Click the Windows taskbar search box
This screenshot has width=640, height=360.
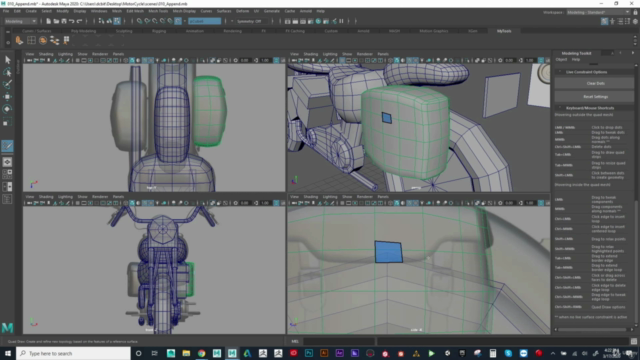click(x=73, y=353)
